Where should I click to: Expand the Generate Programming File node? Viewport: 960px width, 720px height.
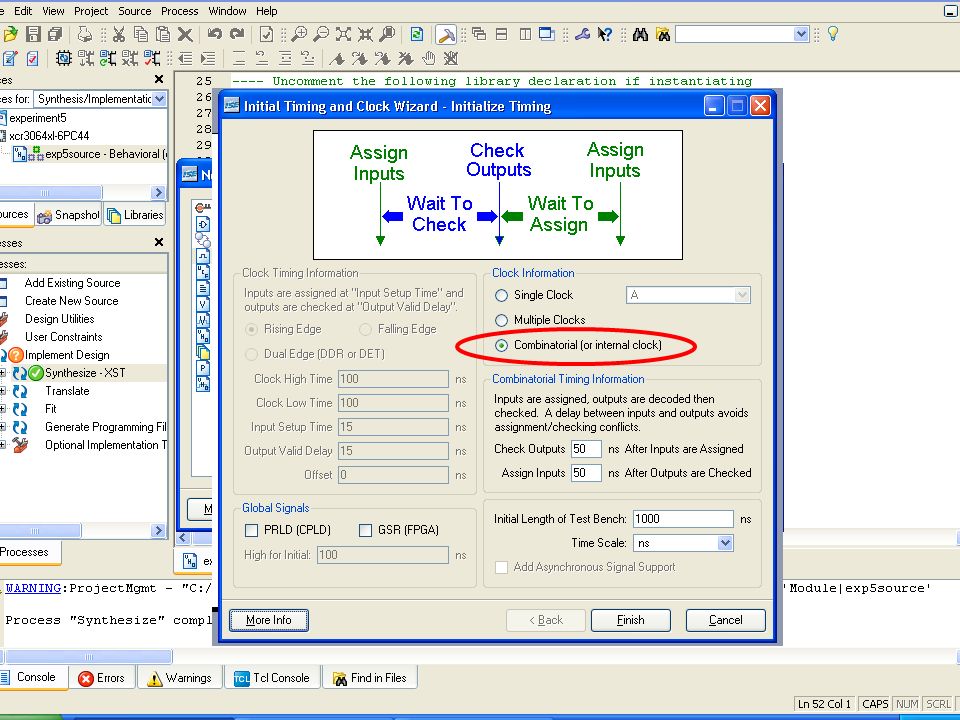pyautogui.click(x=3, y=427)
